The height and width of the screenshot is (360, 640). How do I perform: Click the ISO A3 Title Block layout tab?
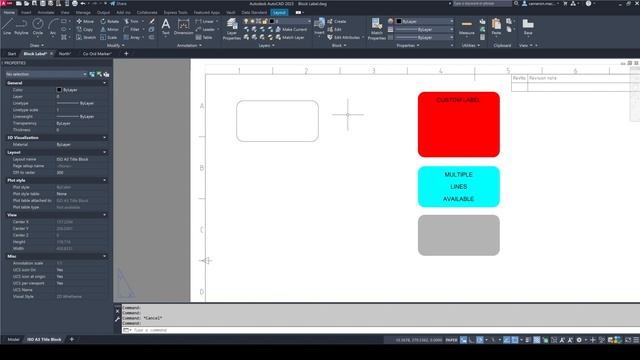[x=44, y=340]
